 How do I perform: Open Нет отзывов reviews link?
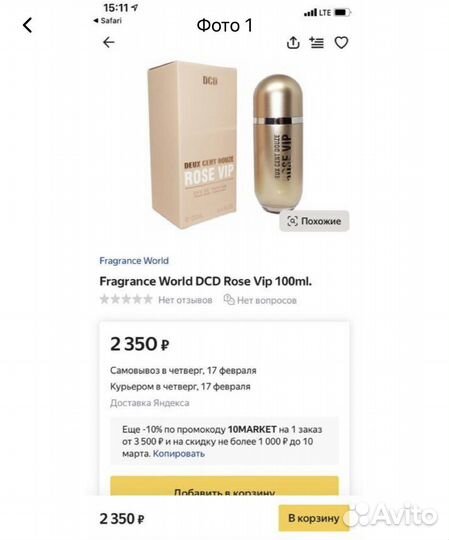point(185,300)
